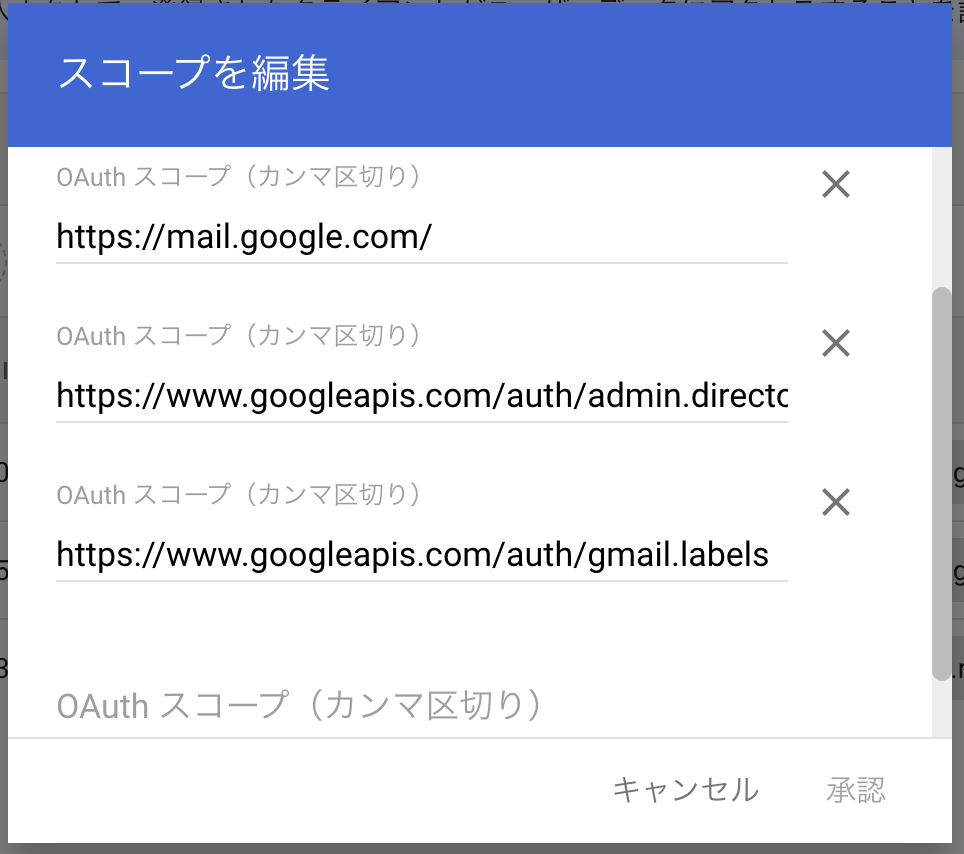Remove the https://mail.google.com/ scope

pyautogui.click(x=835, y=184)
